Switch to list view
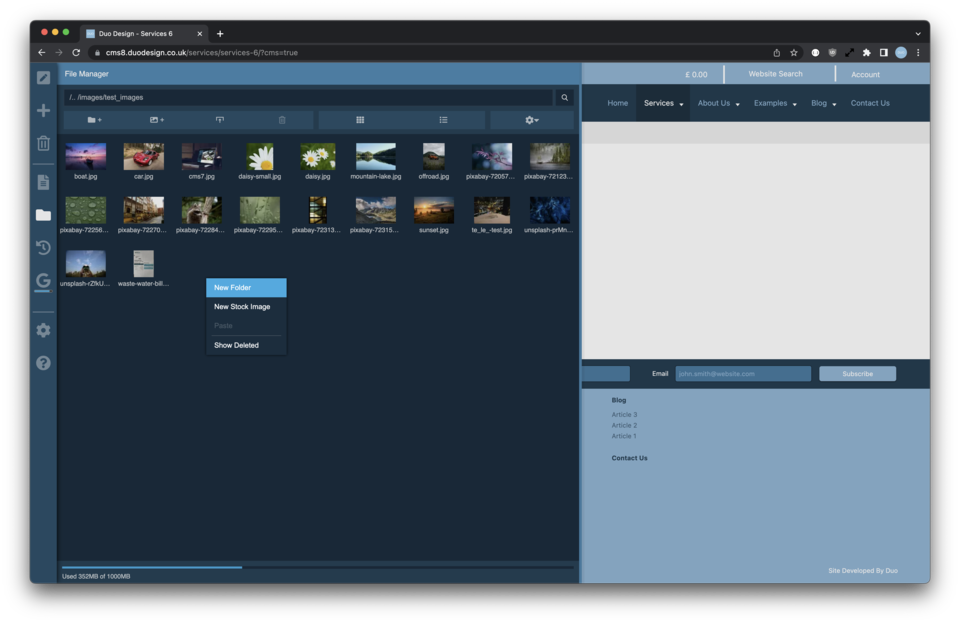This screenshot has height=623, width=960. pos(443,120)
